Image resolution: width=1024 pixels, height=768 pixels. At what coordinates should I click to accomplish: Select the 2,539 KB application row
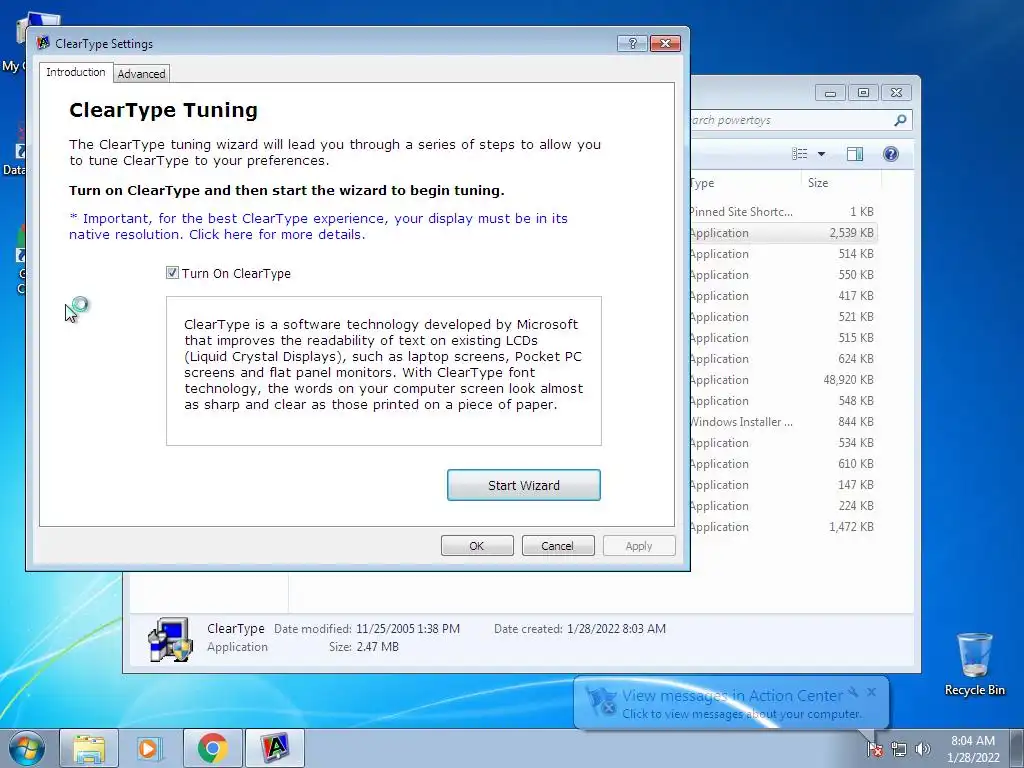coord(782,233)
